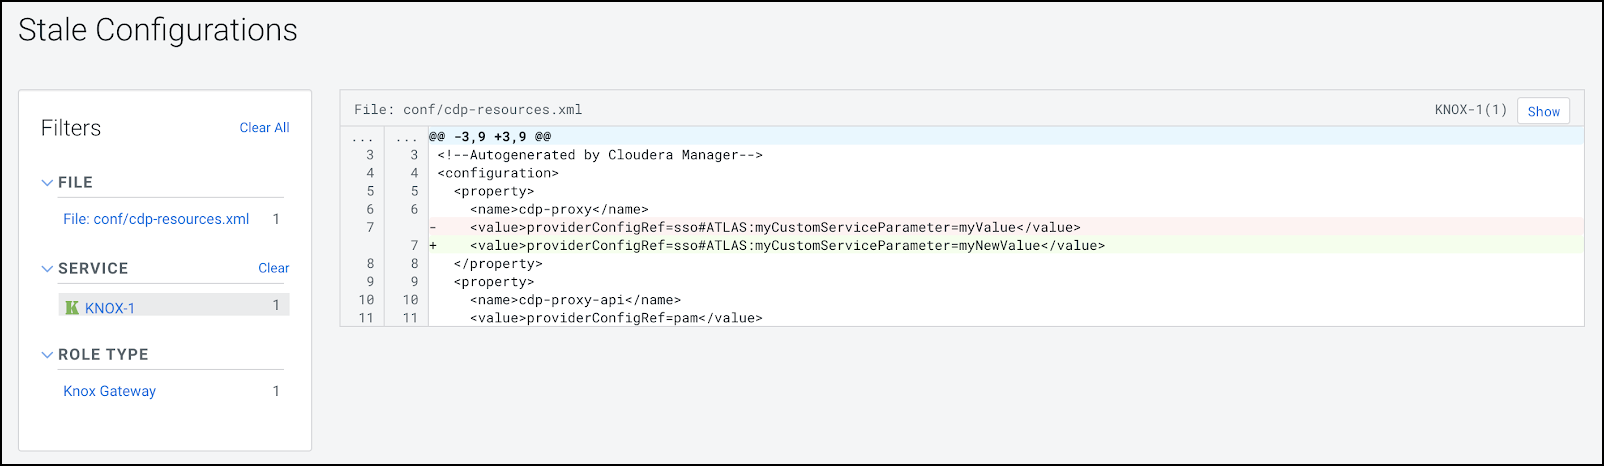Click the Autogenerated by Cloudera Manager comment line
The image size is (1604, 466).
click(x=600, y=155)
